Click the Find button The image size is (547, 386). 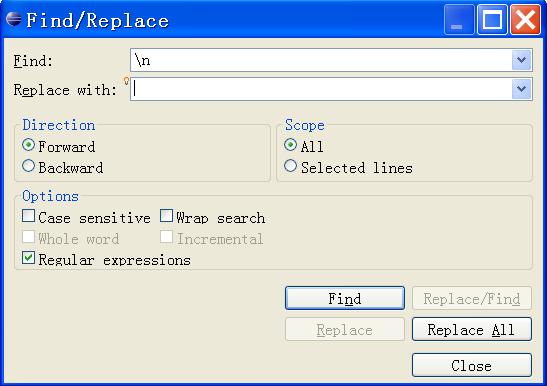[345, 298]
